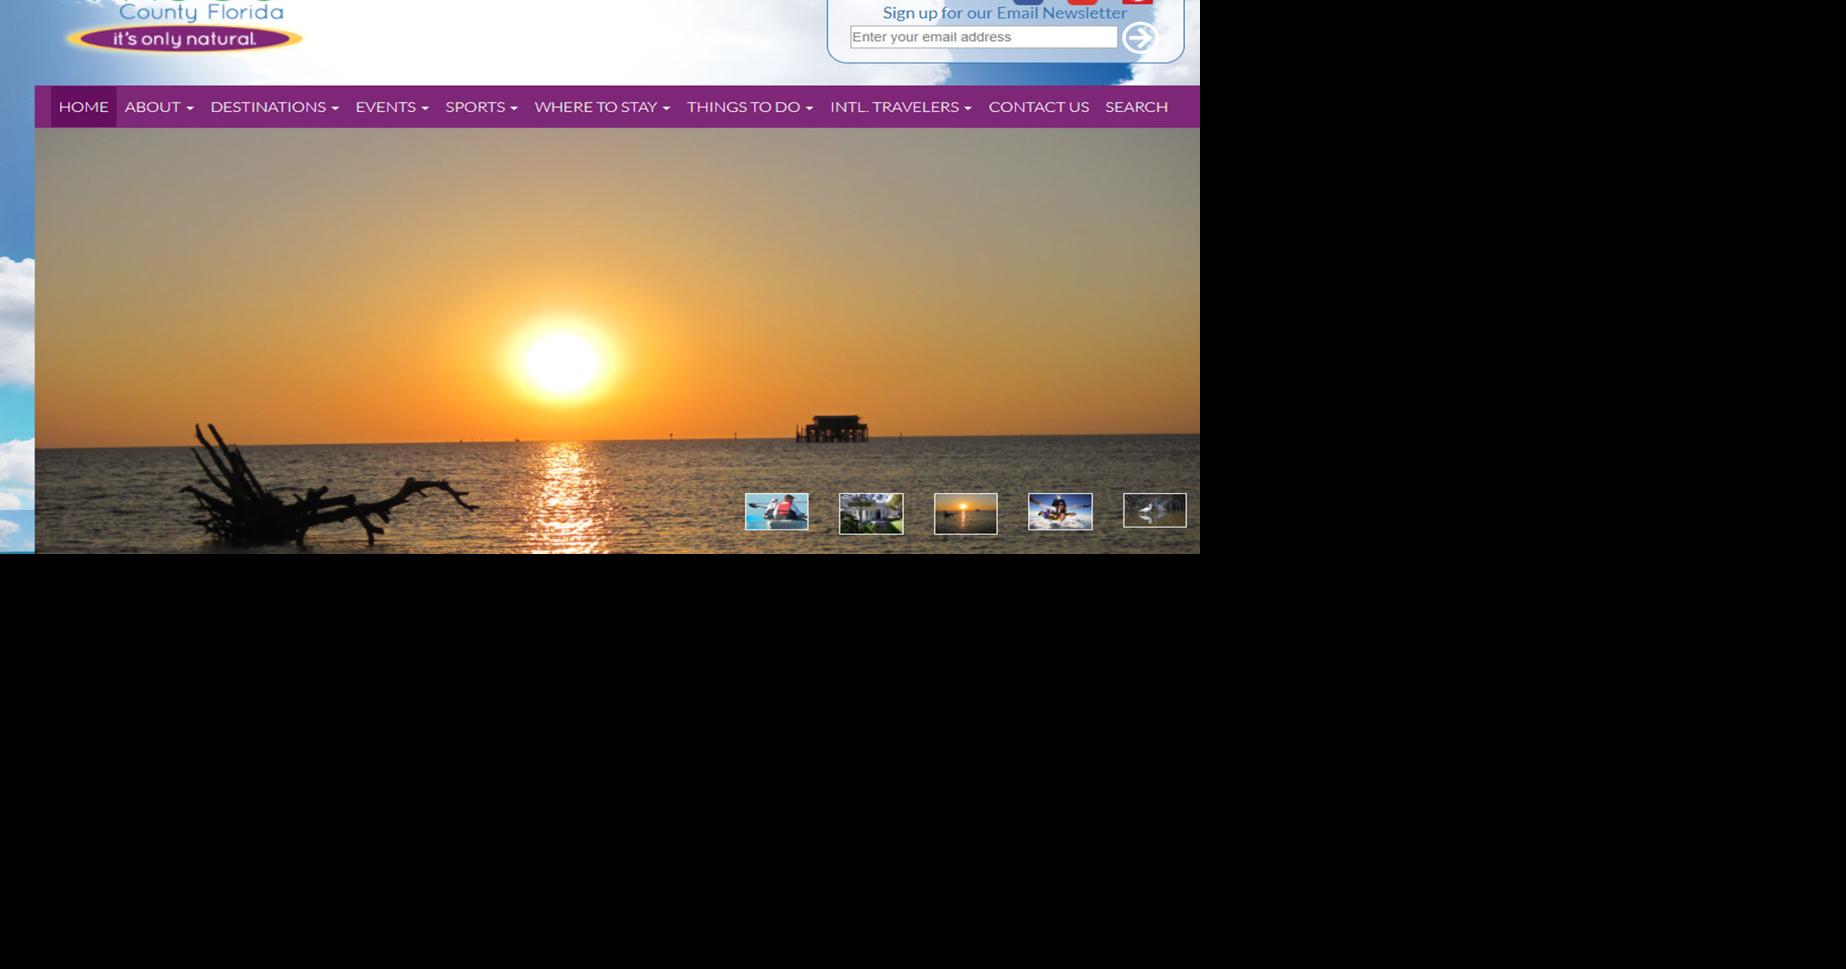Viewport: 1846px width, 969px height.
Task: Click the Pinterest social icon
Action: click(1082, 3)
